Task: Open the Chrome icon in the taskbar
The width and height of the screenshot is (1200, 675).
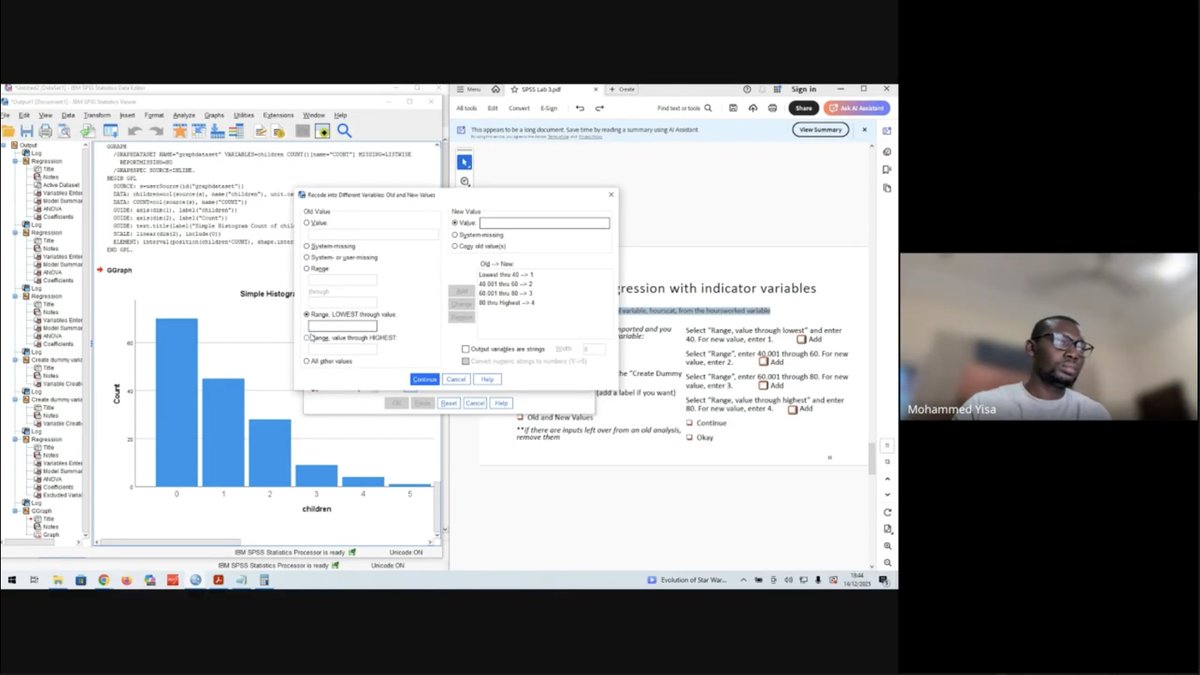Action: pos(103,580)
